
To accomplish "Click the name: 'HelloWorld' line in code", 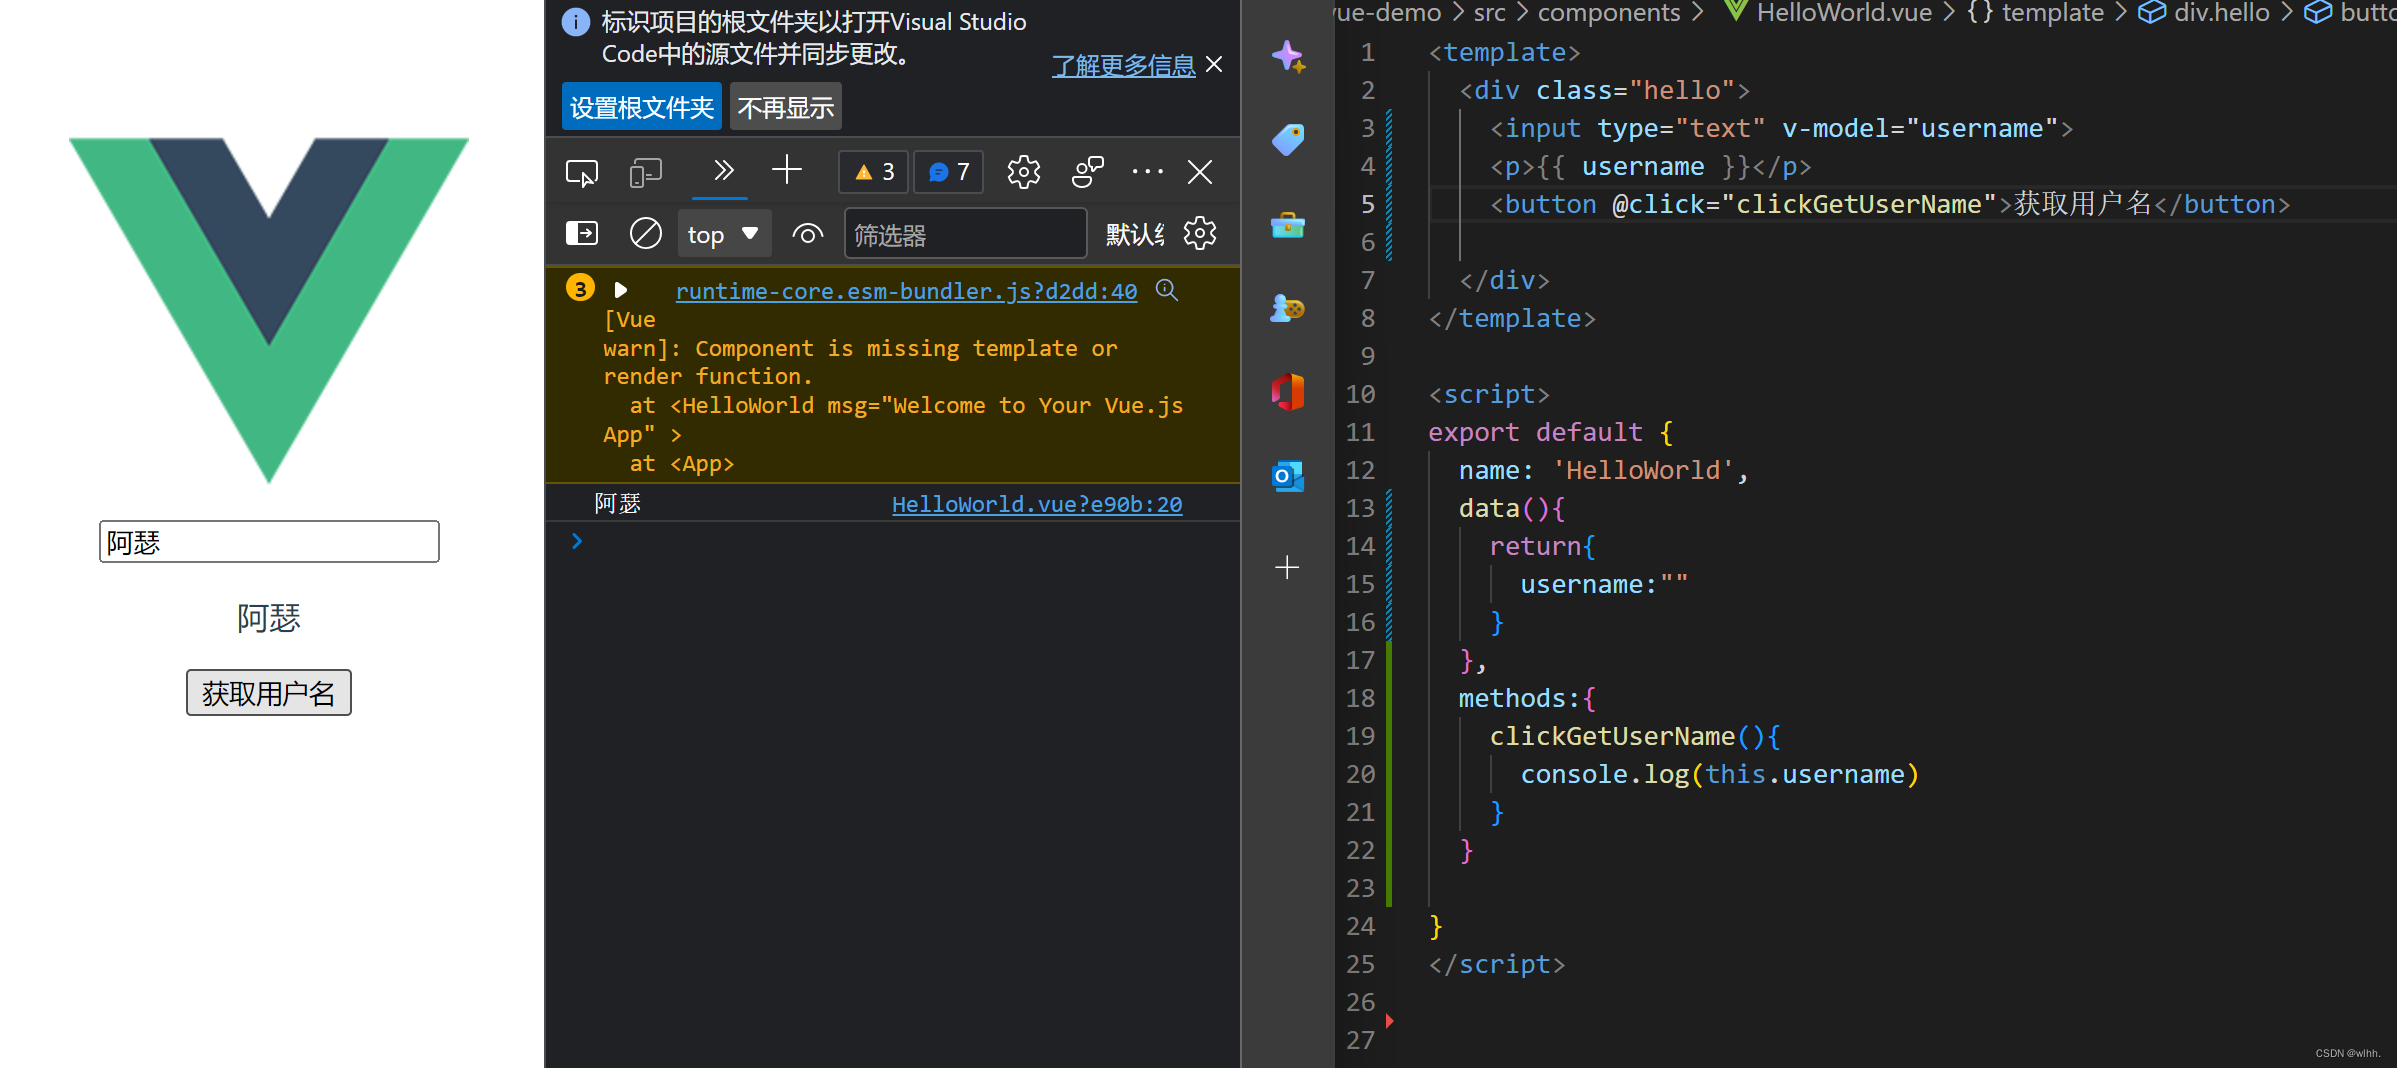I will (1603, 470).
